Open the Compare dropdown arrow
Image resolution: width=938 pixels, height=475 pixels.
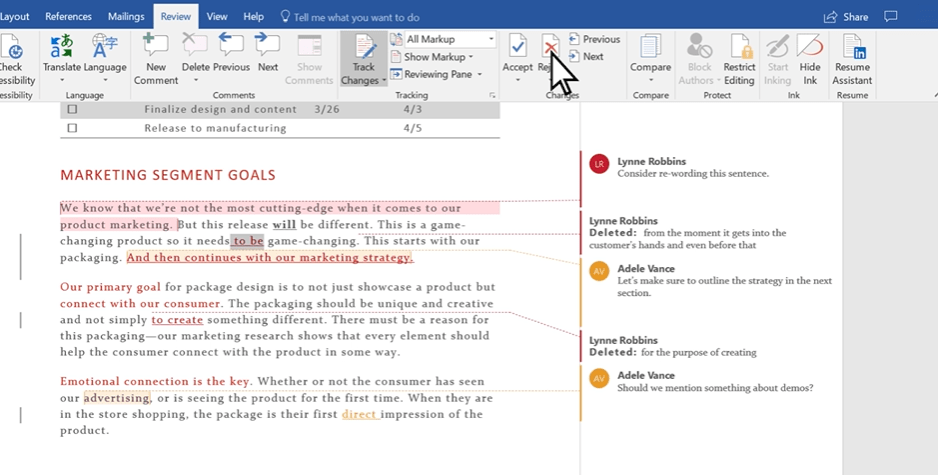pos(650,80)
